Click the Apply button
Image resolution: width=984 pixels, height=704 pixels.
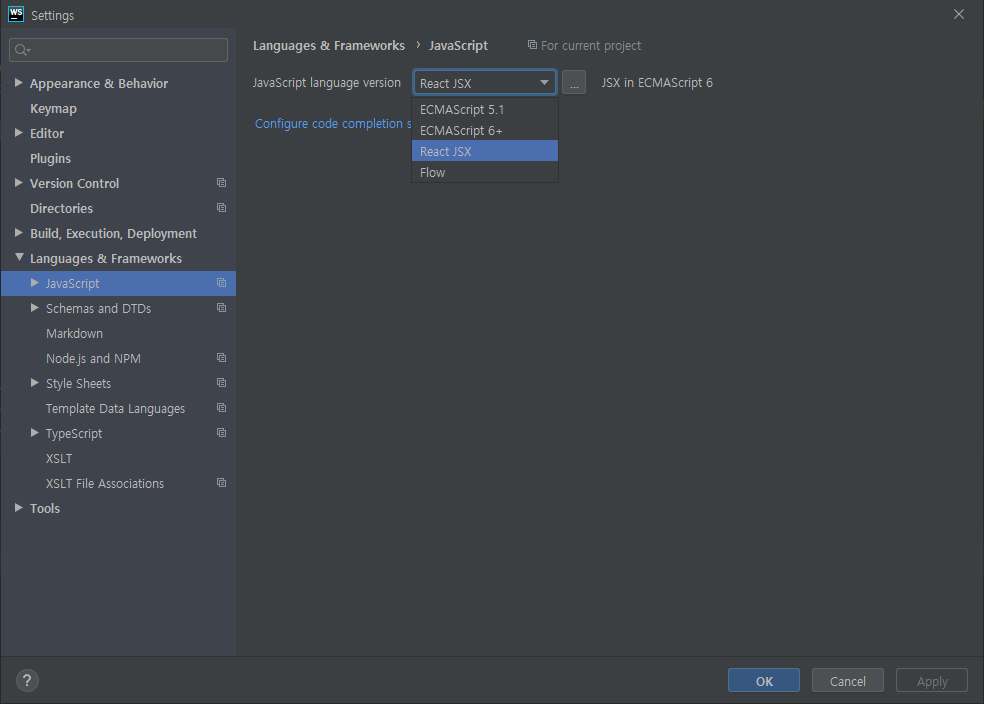coord(932,680)
